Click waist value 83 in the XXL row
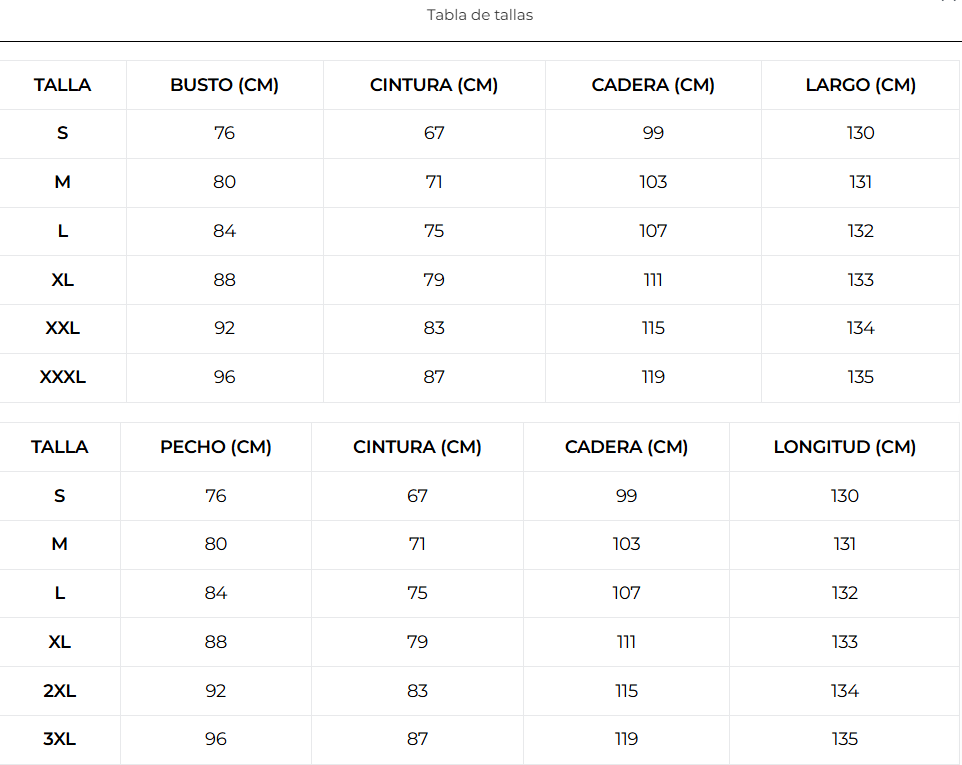 click(434, 328)
